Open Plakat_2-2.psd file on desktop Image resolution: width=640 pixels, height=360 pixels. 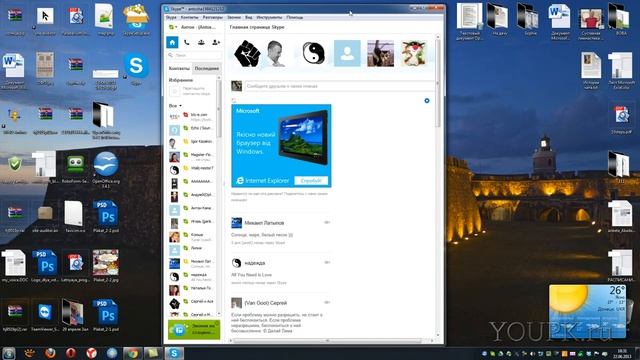[106, 216]
